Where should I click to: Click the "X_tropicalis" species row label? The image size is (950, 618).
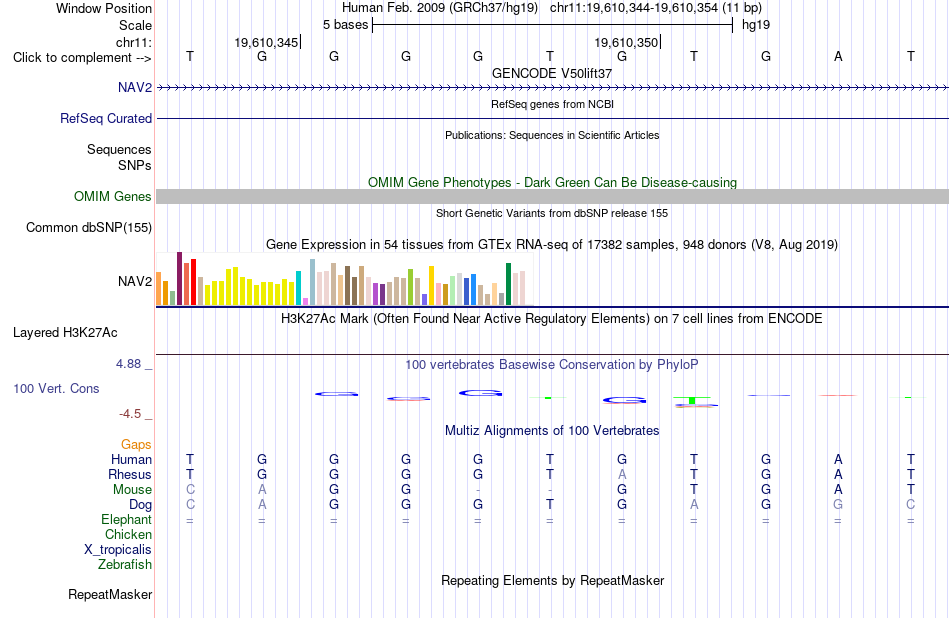(x=118, y=550)
